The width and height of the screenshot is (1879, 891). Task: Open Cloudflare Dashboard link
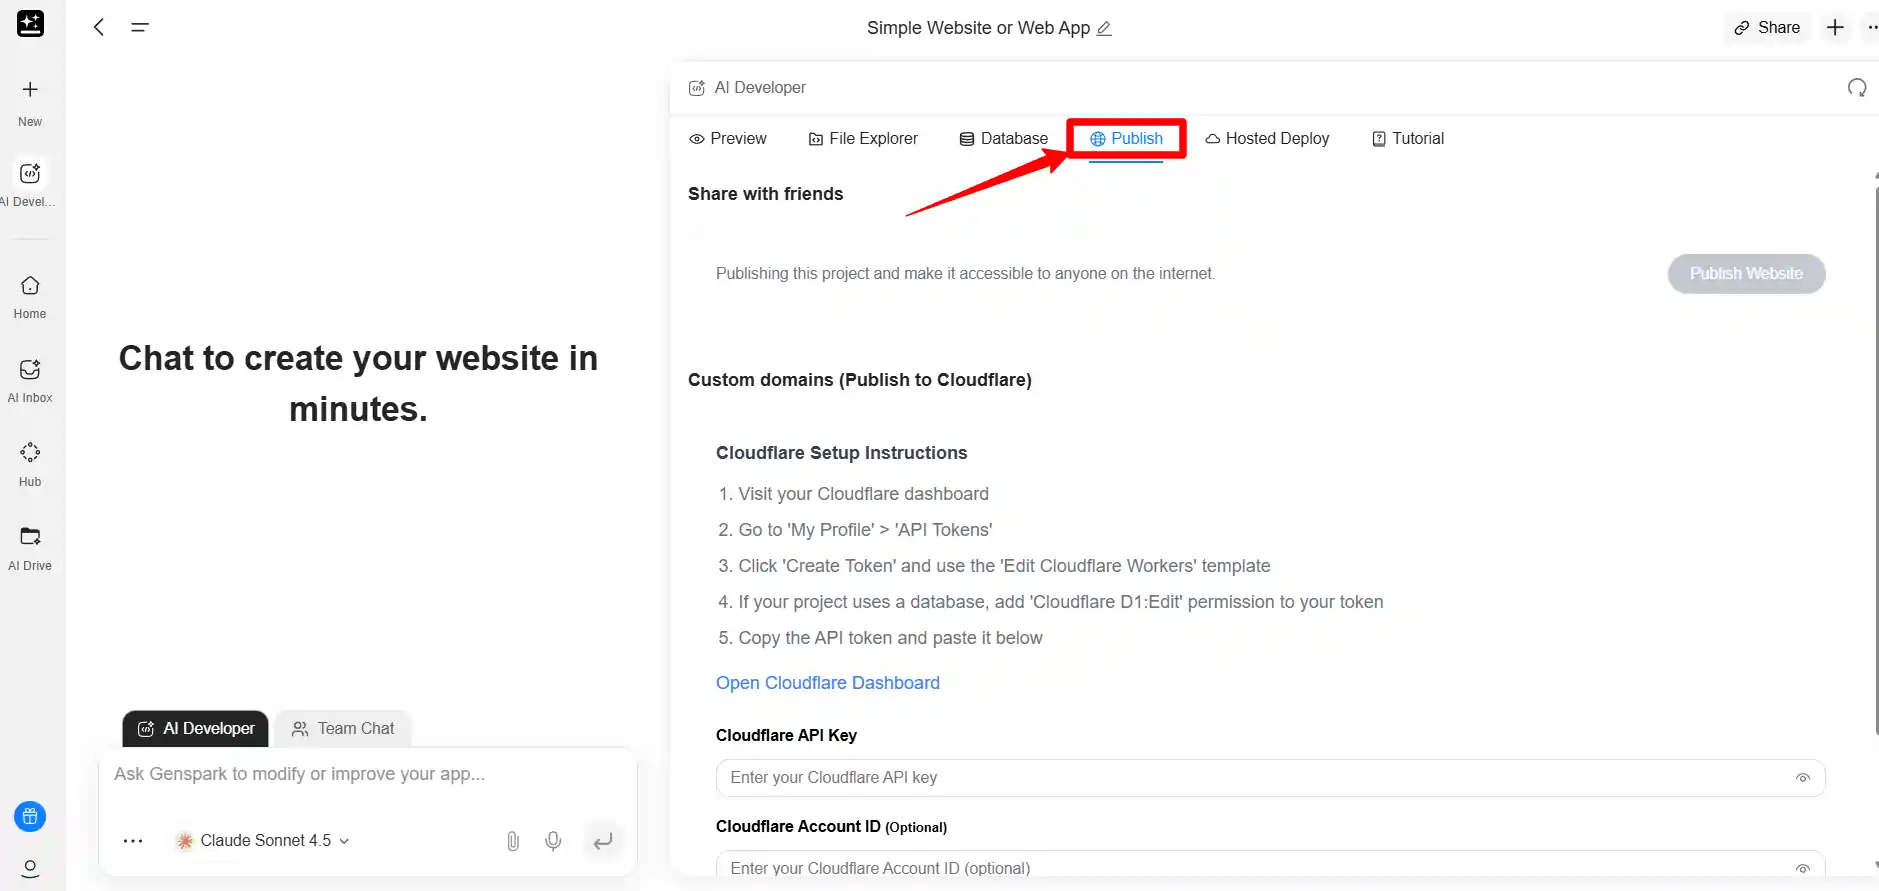click(x=827, y=683)
